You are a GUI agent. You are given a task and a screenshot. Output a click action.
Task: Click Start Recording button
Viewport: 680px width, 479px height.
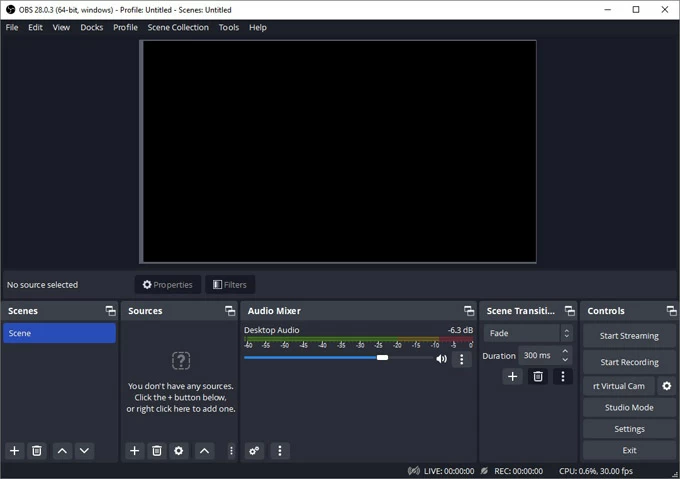point(629,362)
